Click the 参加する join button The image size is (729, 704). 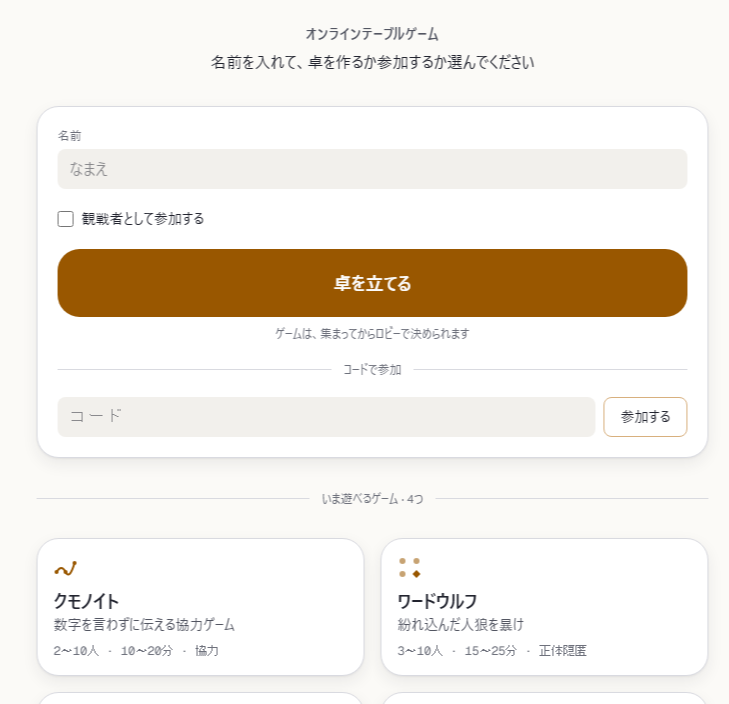645,417
